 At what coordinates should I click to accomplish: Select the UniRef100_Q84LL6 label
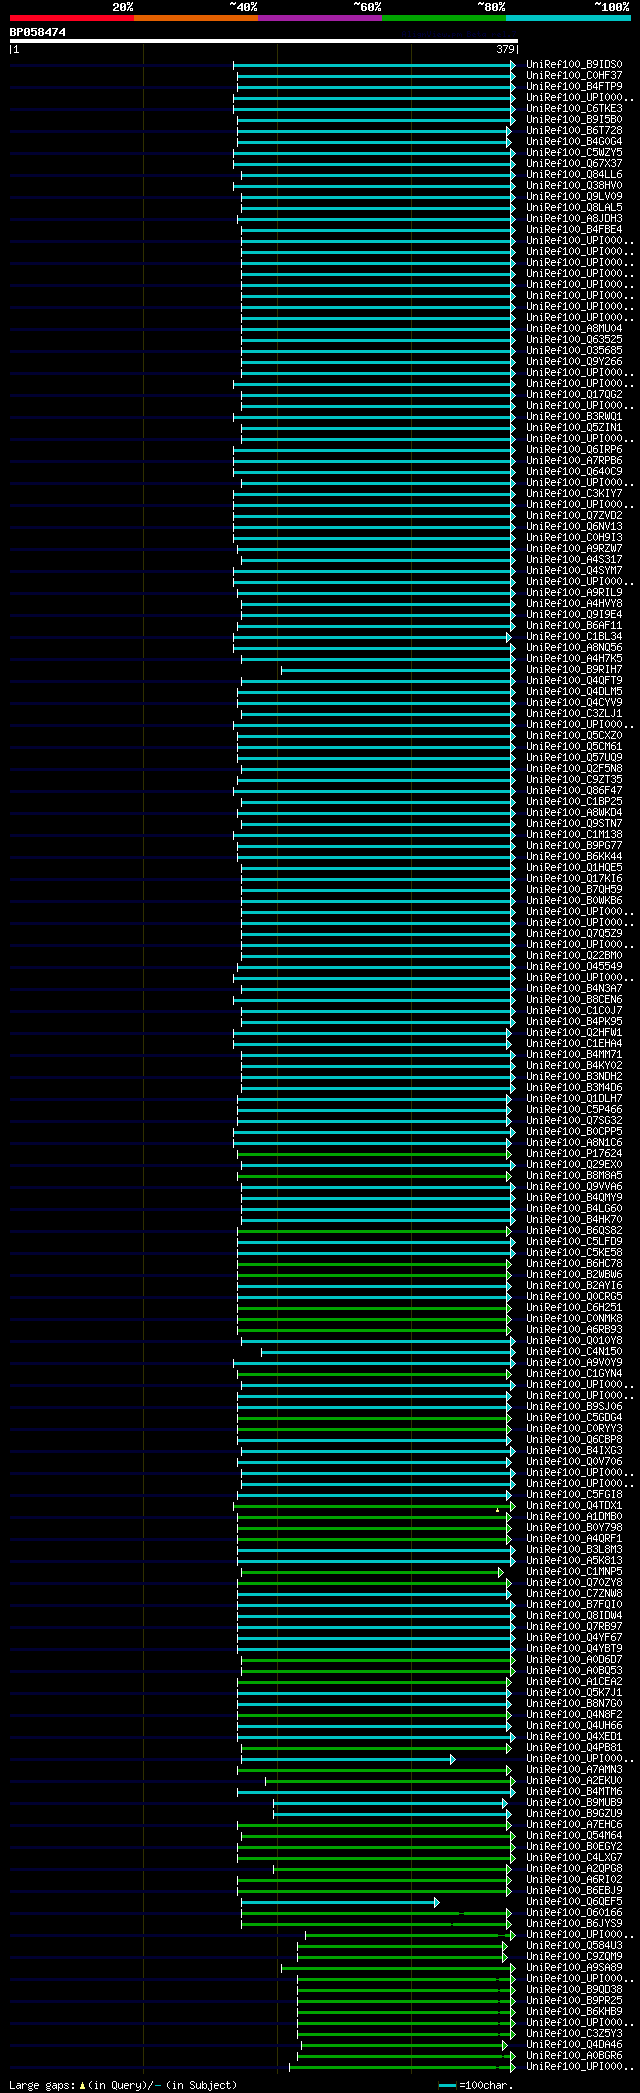click(x=574, y=174)
